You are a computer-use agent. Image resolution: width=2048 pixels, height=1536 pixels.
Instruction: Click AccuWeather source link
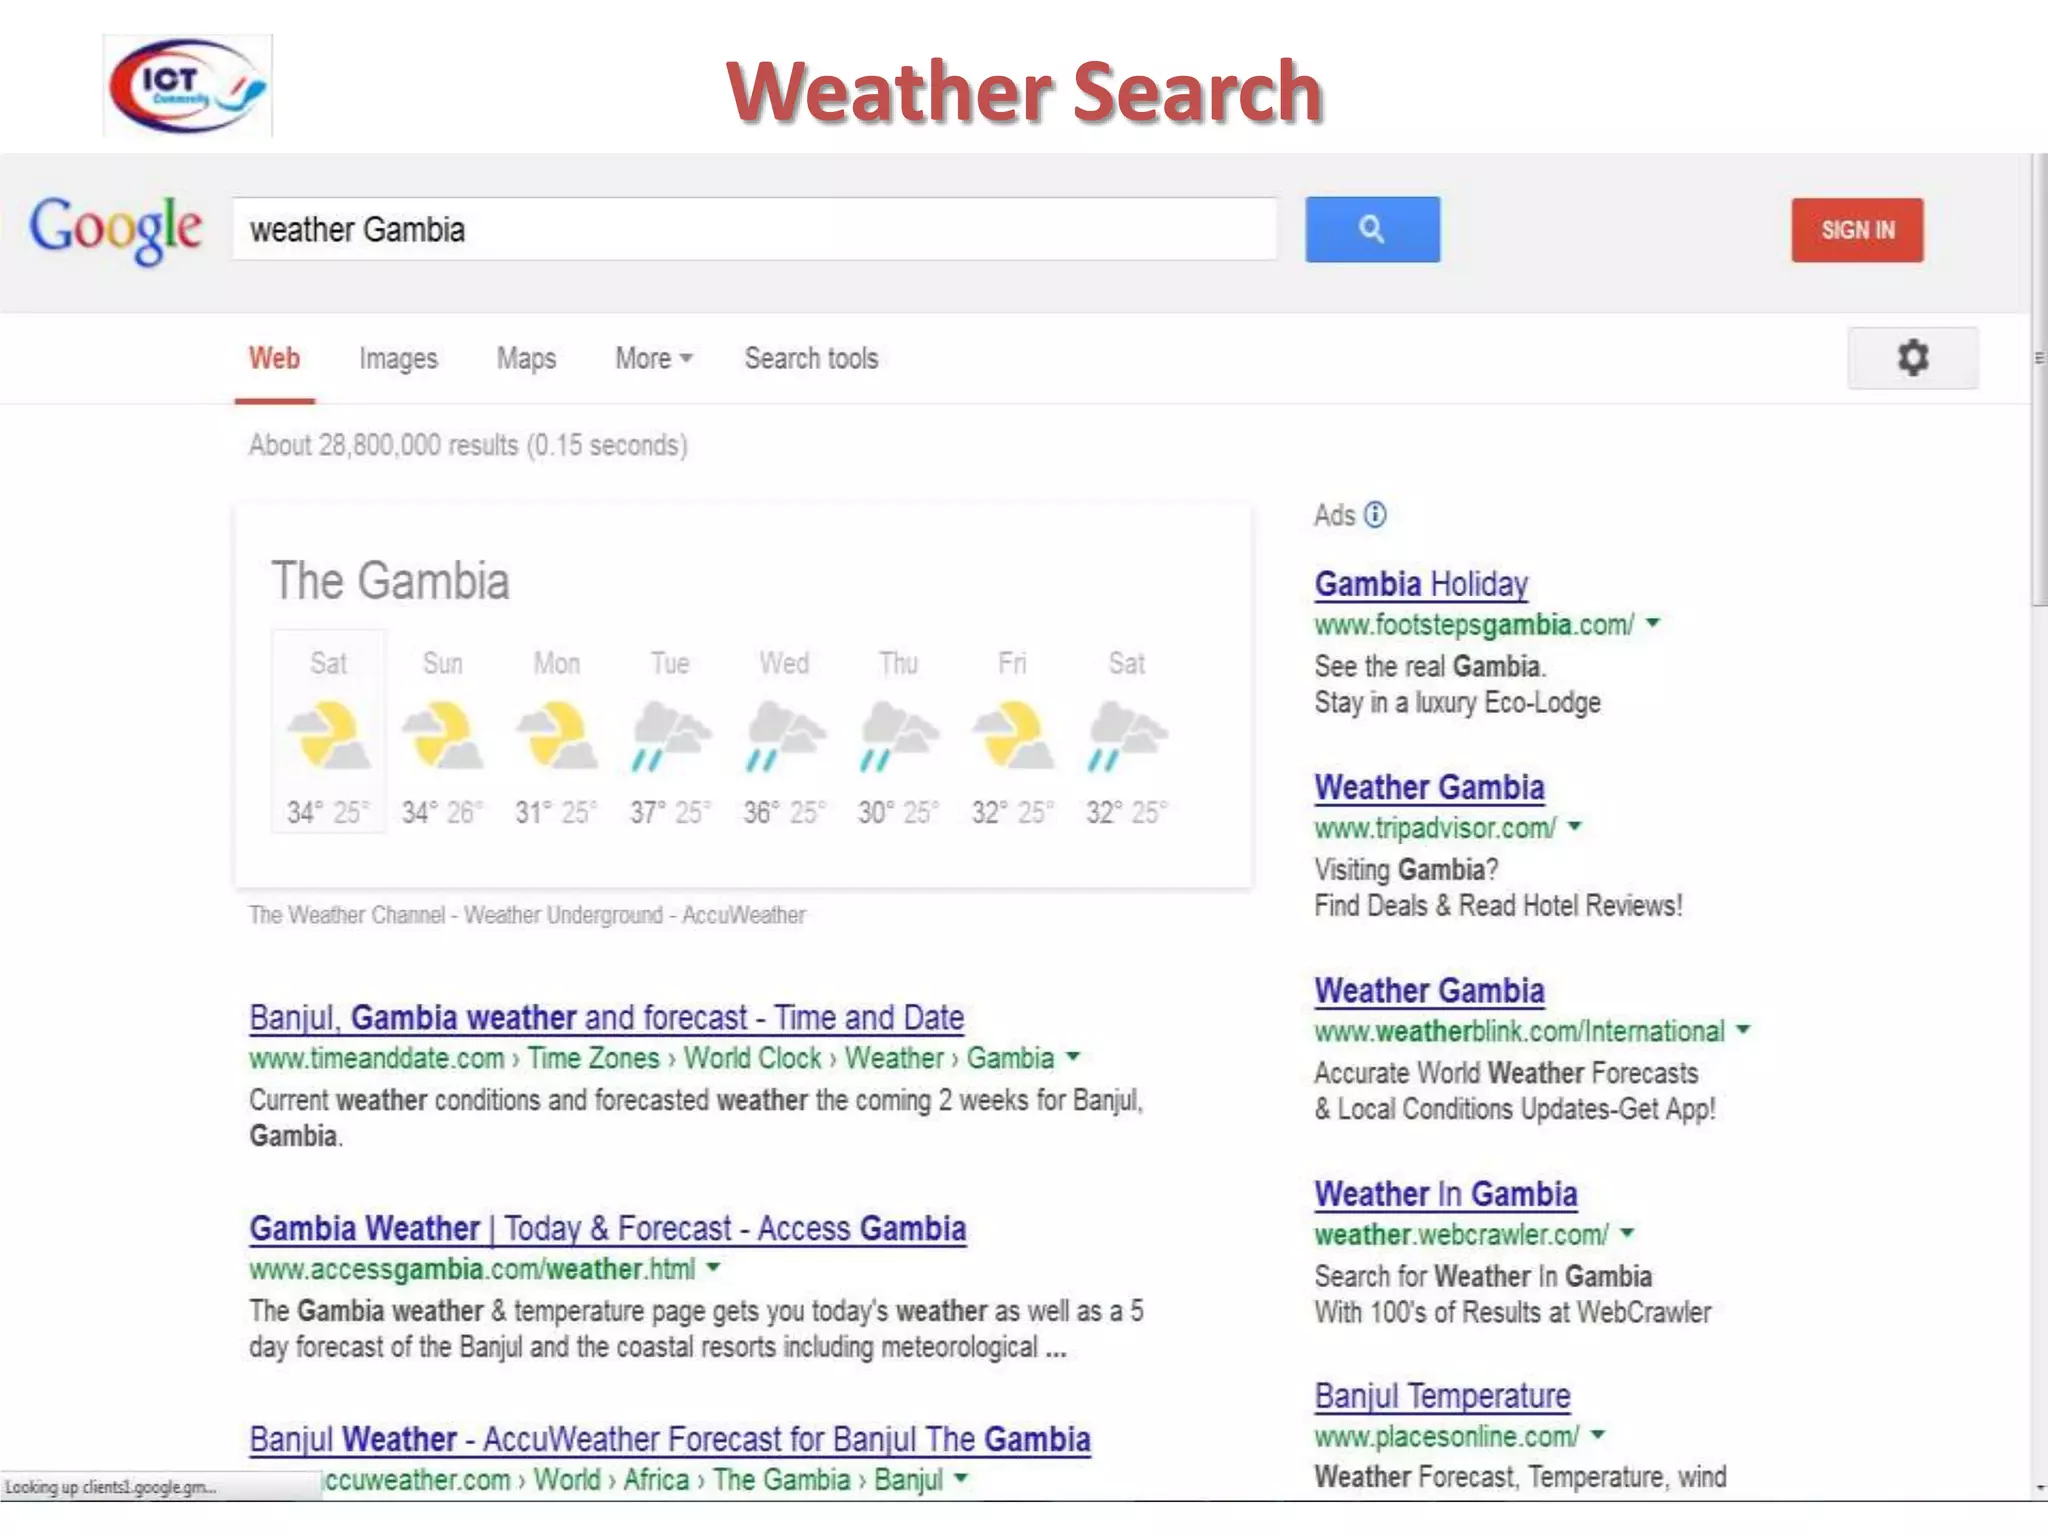[x=743, y=915]
